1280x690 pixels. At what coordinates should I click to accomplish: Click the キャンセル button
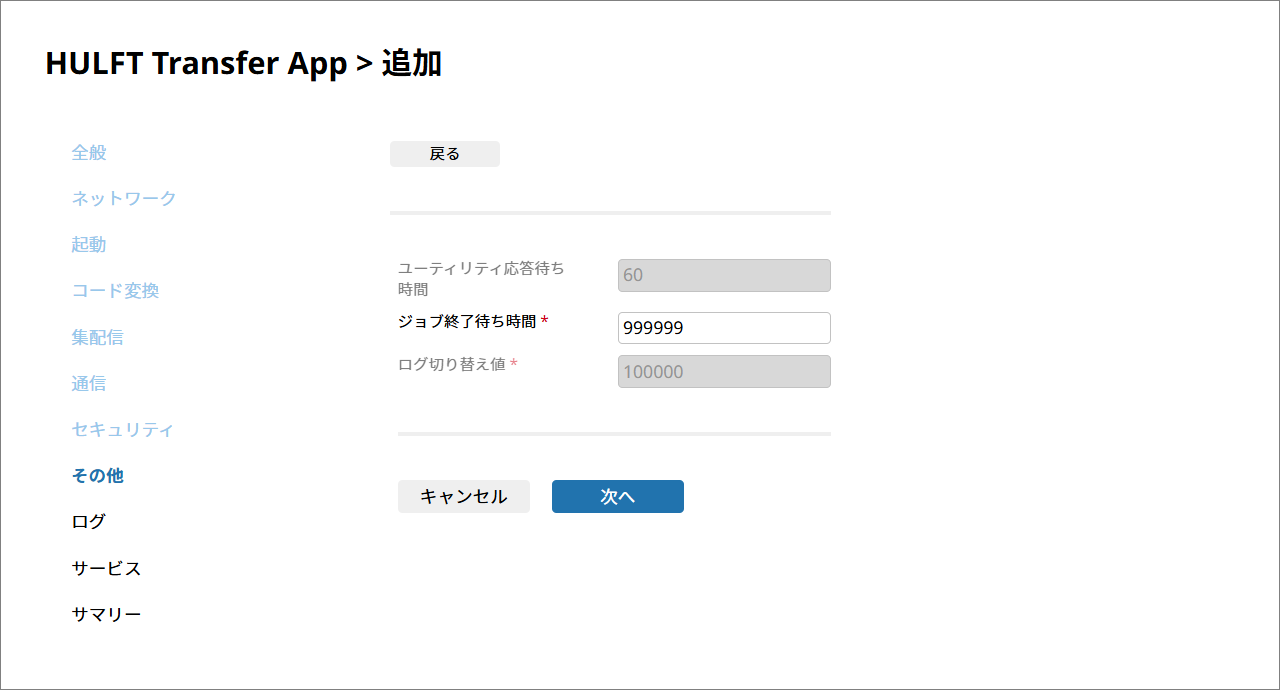pos(463,497)
